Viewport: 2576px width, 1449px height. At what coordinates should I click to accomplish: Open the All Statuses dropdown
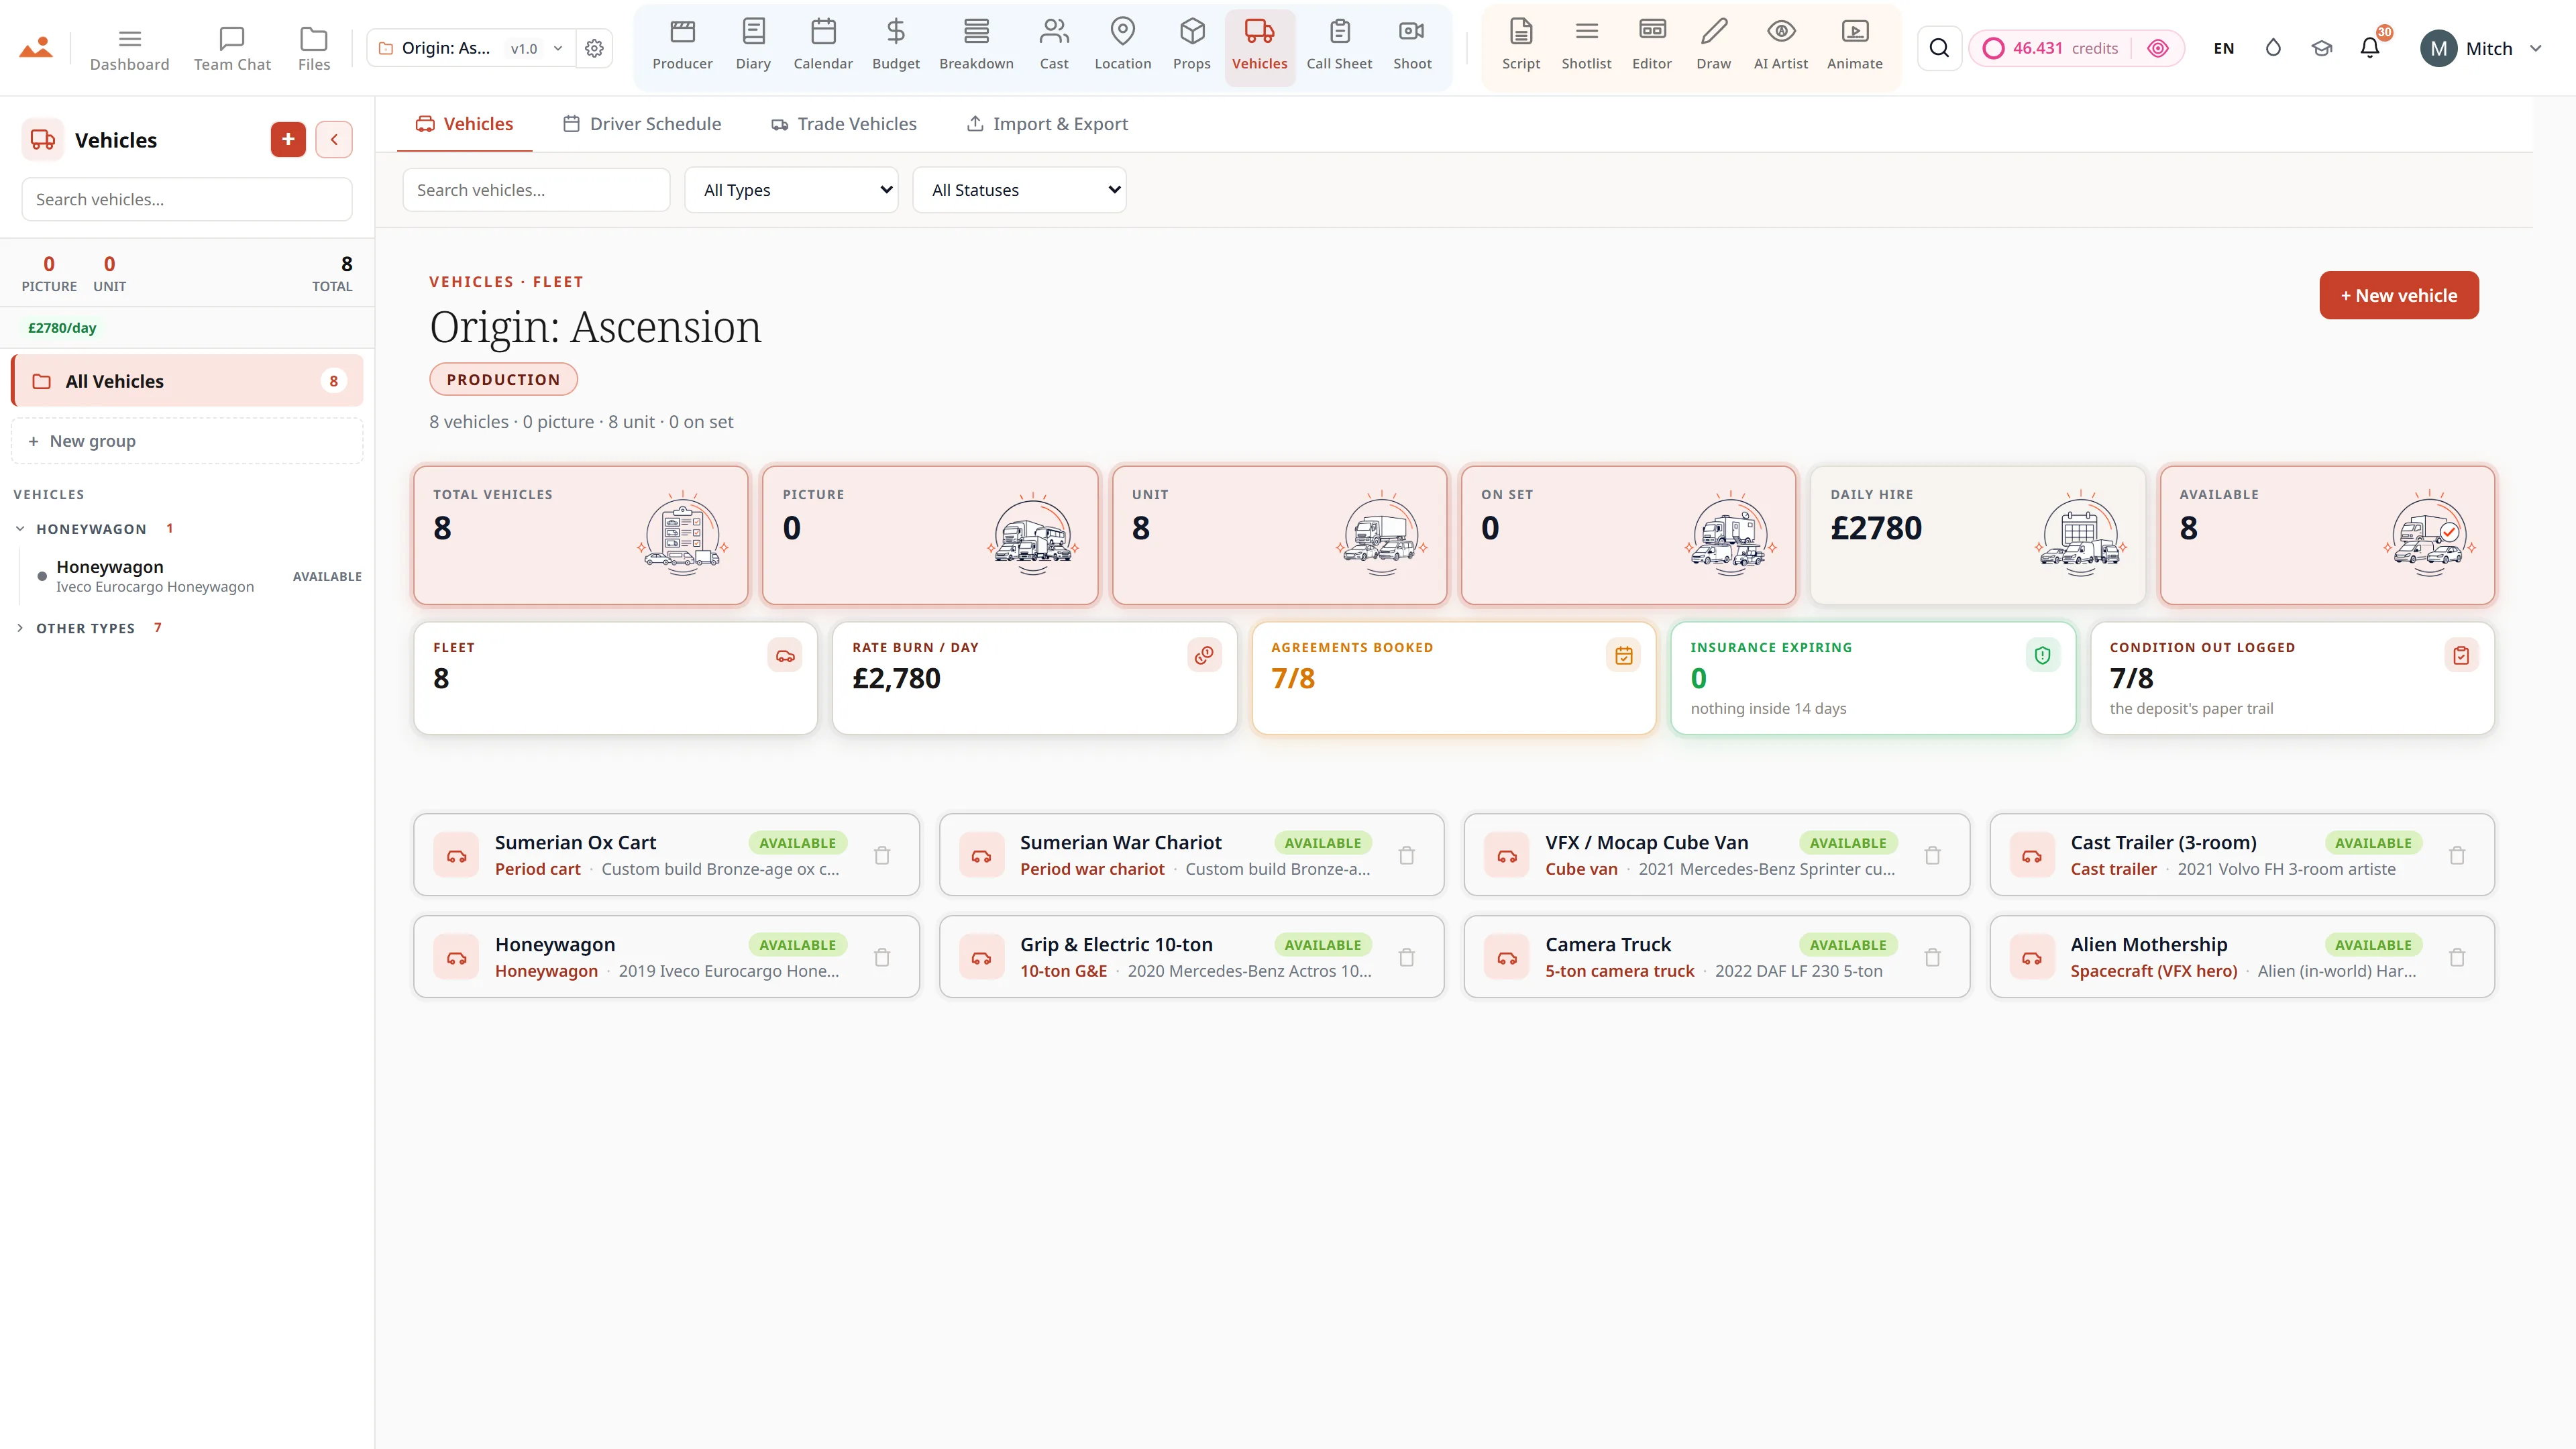(x=1019, y=190)
